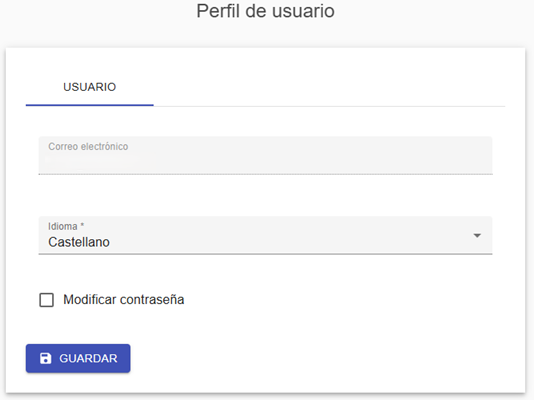This screenshot has height=400, width=535.
Task: Click the GUARDAR text label
Action: pos(88,358)
